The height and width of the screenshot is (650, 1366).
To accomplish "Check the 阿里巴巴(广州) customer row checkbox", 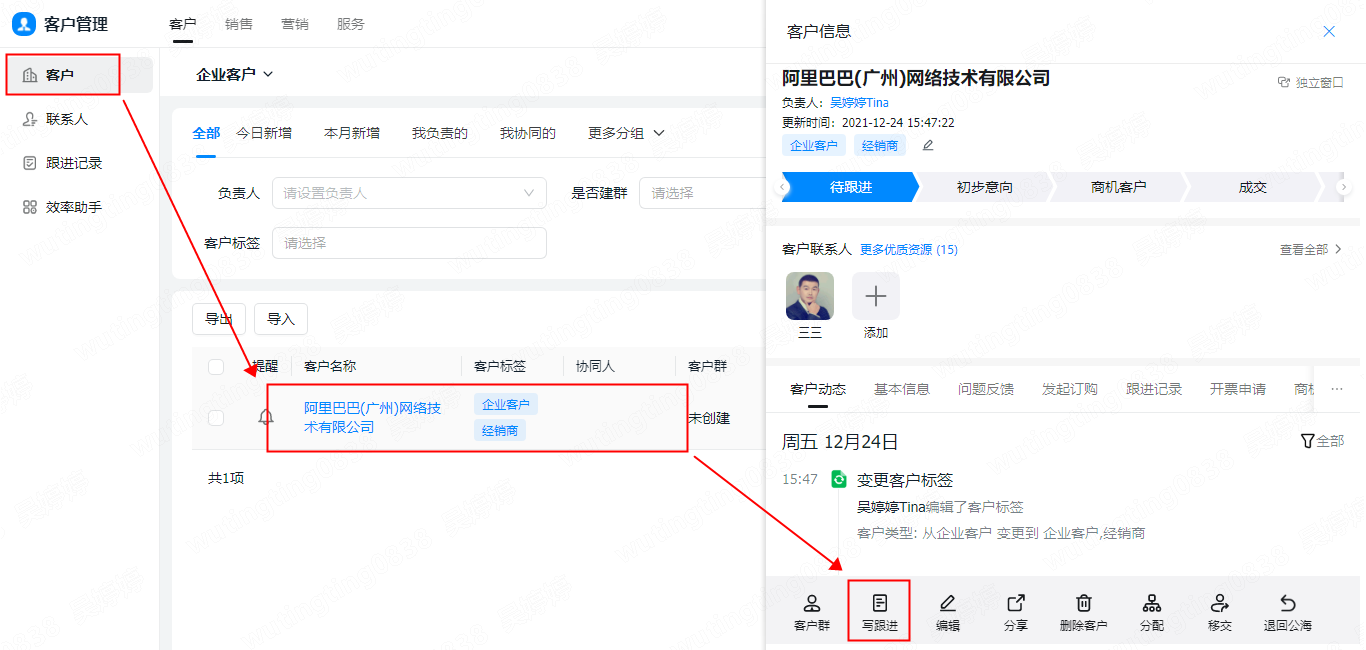I will point(216,418).
